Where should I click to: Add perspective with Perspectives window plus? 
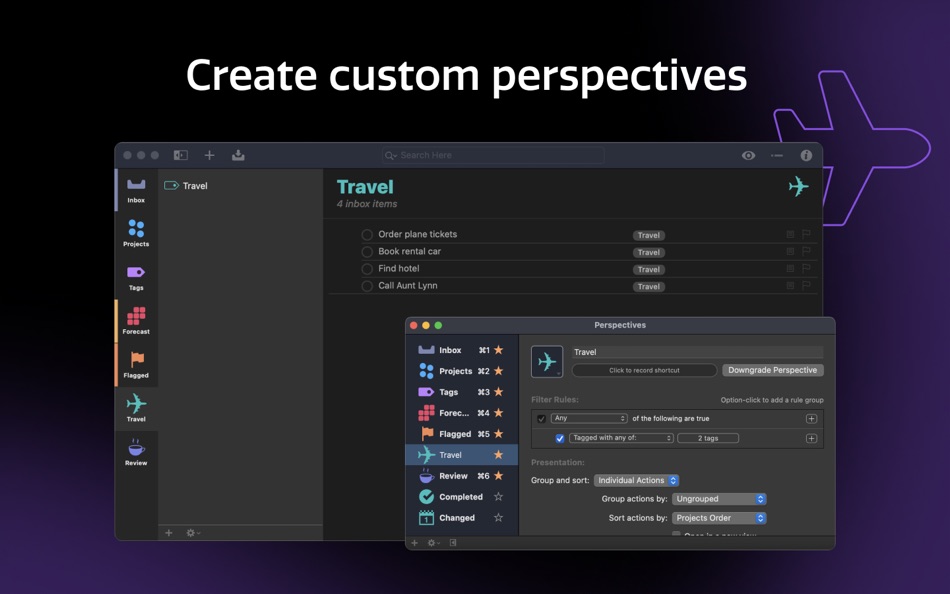coord(414,542)
